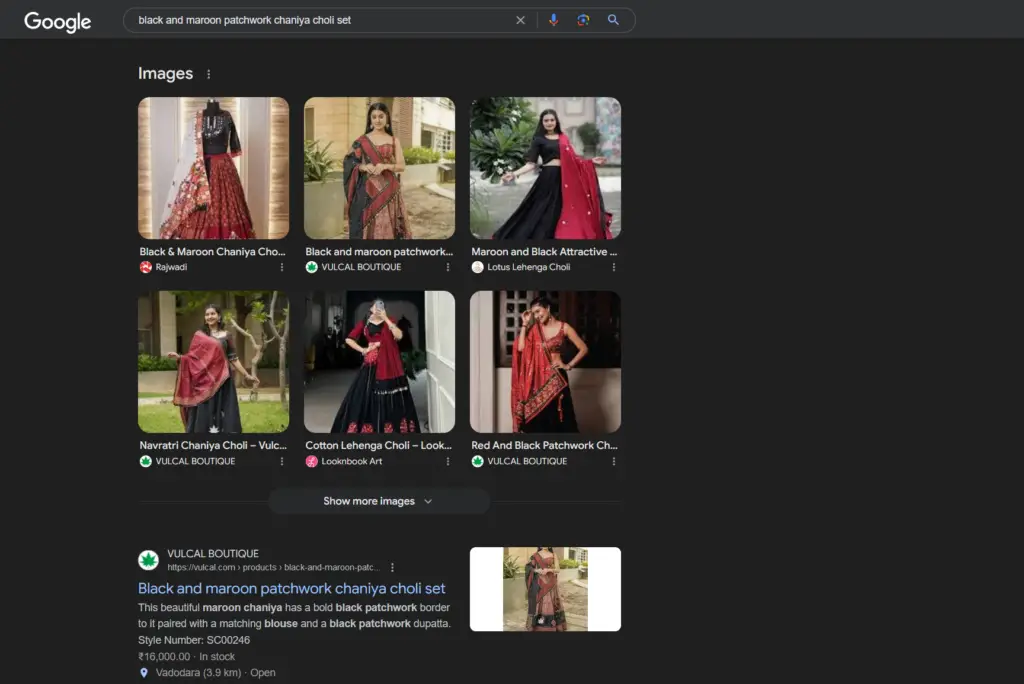Open the Black and maroon patchwork chaniya choli link
This screenshot has width=1024, height=684.
click(291, 588)
